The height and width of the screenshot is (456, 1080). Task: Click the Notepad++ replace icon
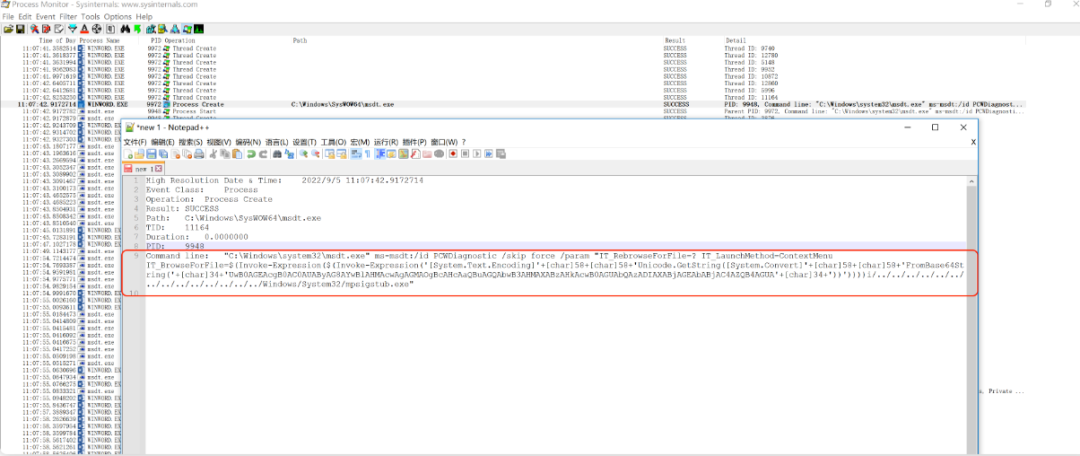[x=290, y=154]
